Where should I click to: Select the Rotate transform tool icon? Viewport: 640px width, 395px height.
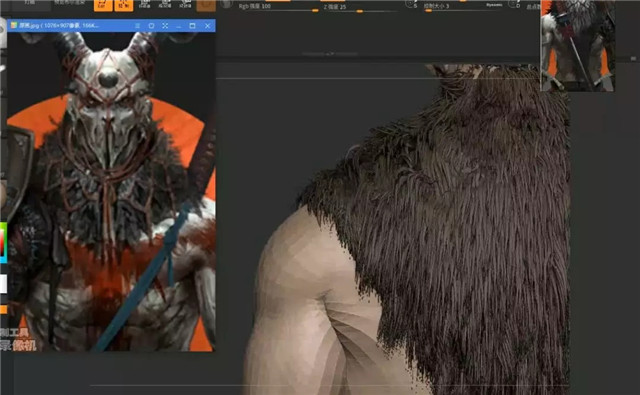[185, 4]
